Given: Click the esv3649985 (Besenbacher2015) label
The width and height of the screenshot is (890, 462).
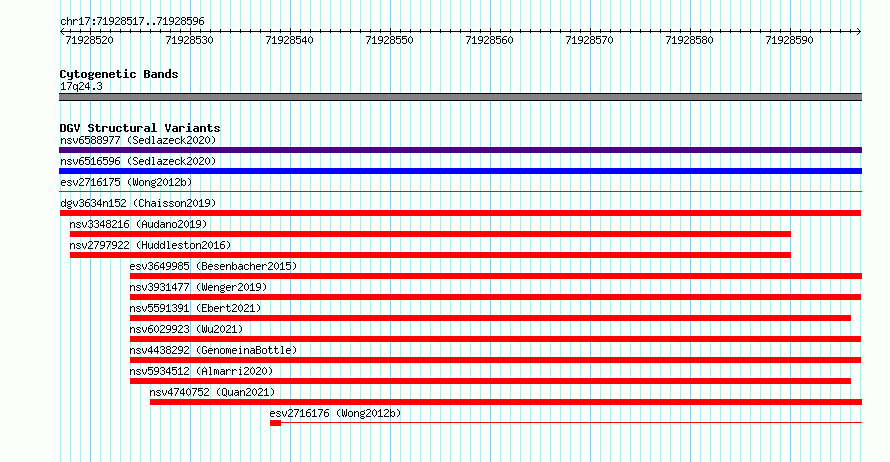Looking at the screenshot, I should (213, 266).
